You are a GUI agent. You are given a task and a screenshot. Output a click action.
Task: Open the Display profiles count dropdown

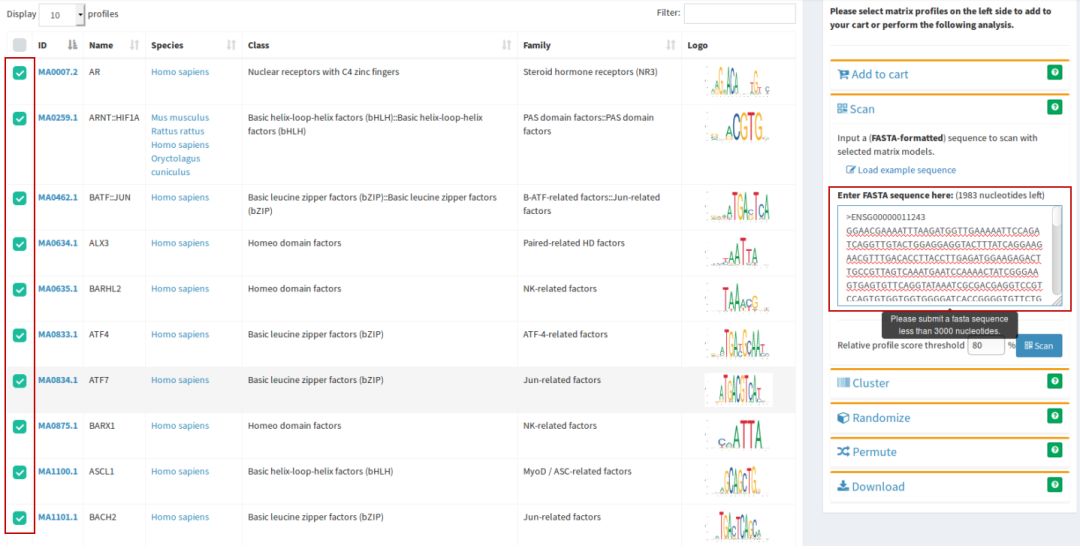coord(62,15)
